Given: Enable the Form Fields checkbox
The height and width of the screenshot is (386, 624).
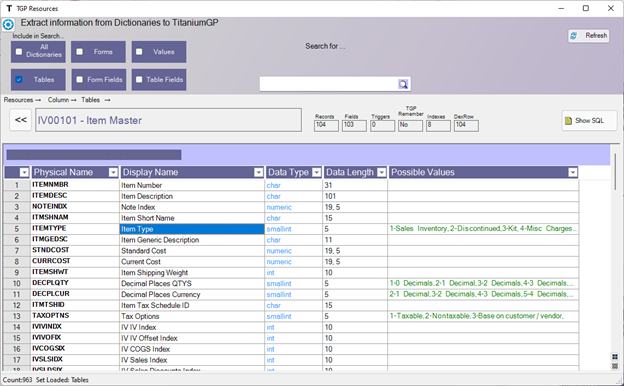Looking at the screenshot, I should [x=80, y=80].
